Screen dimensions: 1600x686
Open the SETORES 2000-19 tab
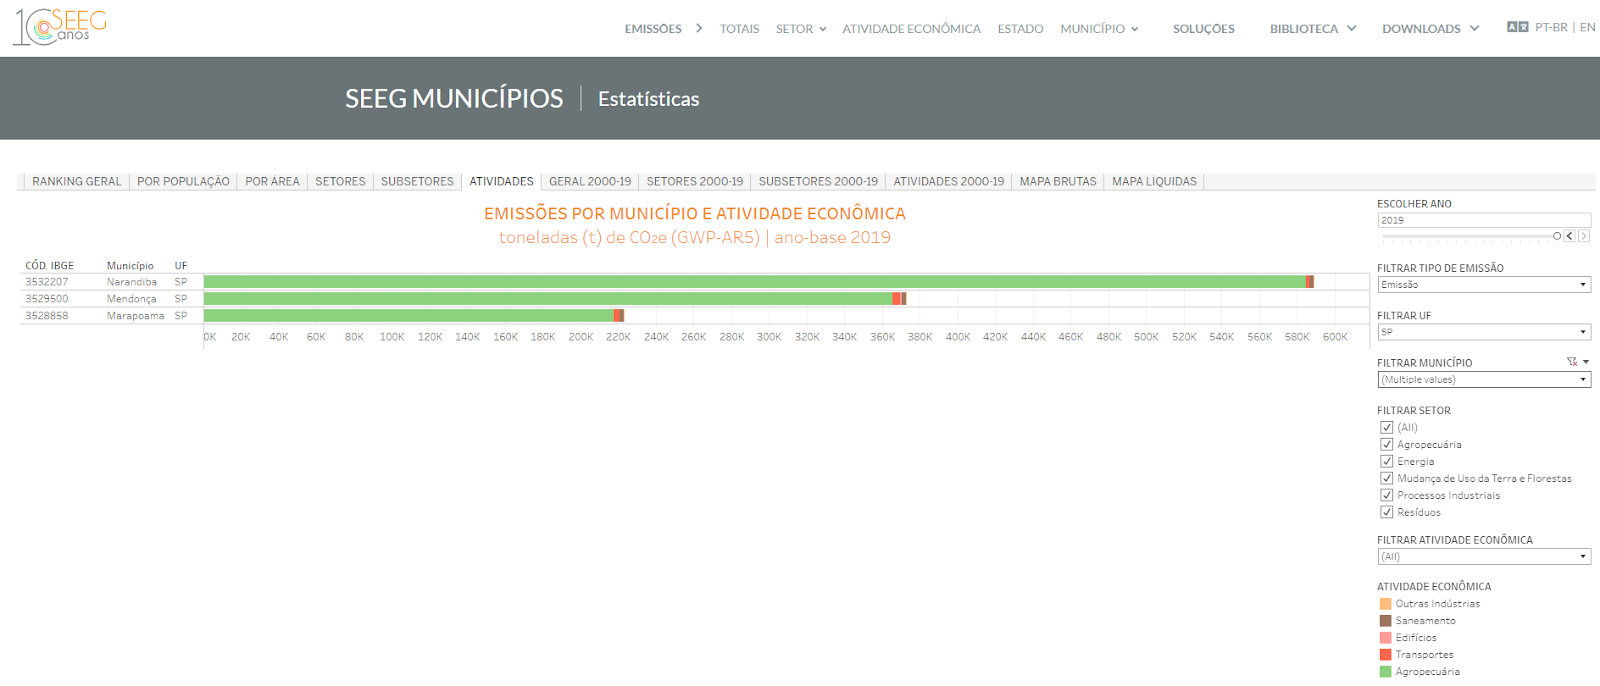tap(695, 181)
